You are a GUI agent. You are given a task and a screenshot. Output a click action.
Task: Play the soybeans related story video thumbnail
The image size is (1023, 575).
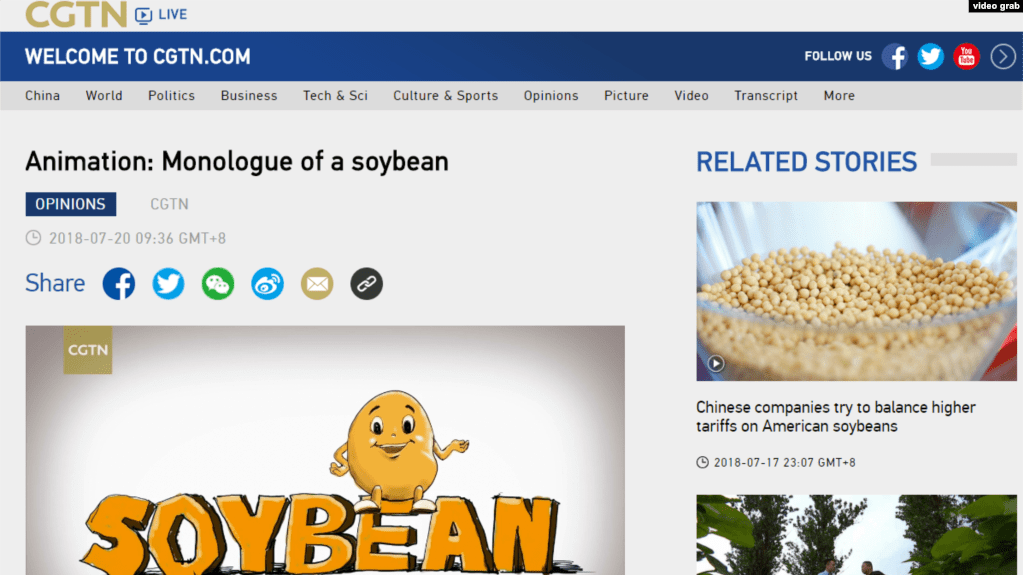(x=856, y=291)
